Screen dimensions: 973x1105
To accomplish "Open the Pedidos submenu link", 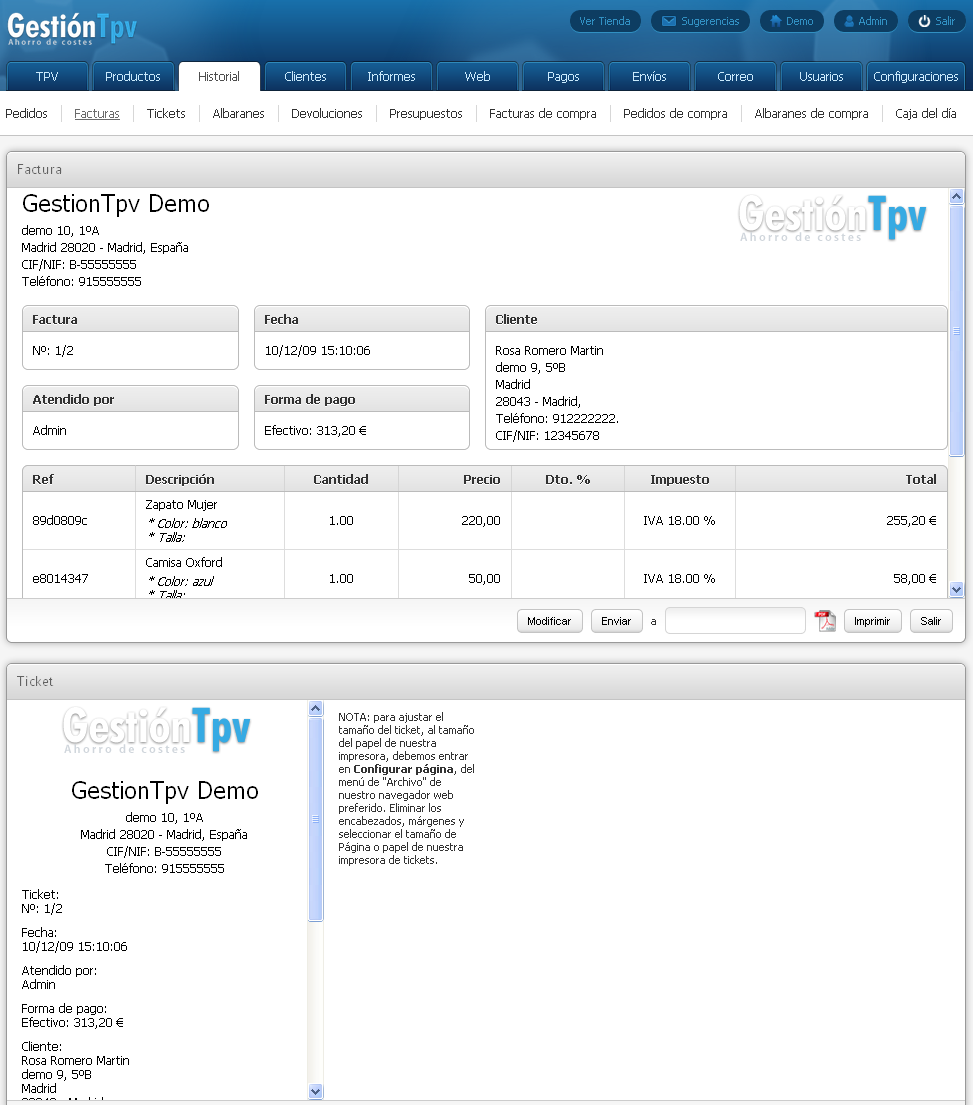I will 26,113.
